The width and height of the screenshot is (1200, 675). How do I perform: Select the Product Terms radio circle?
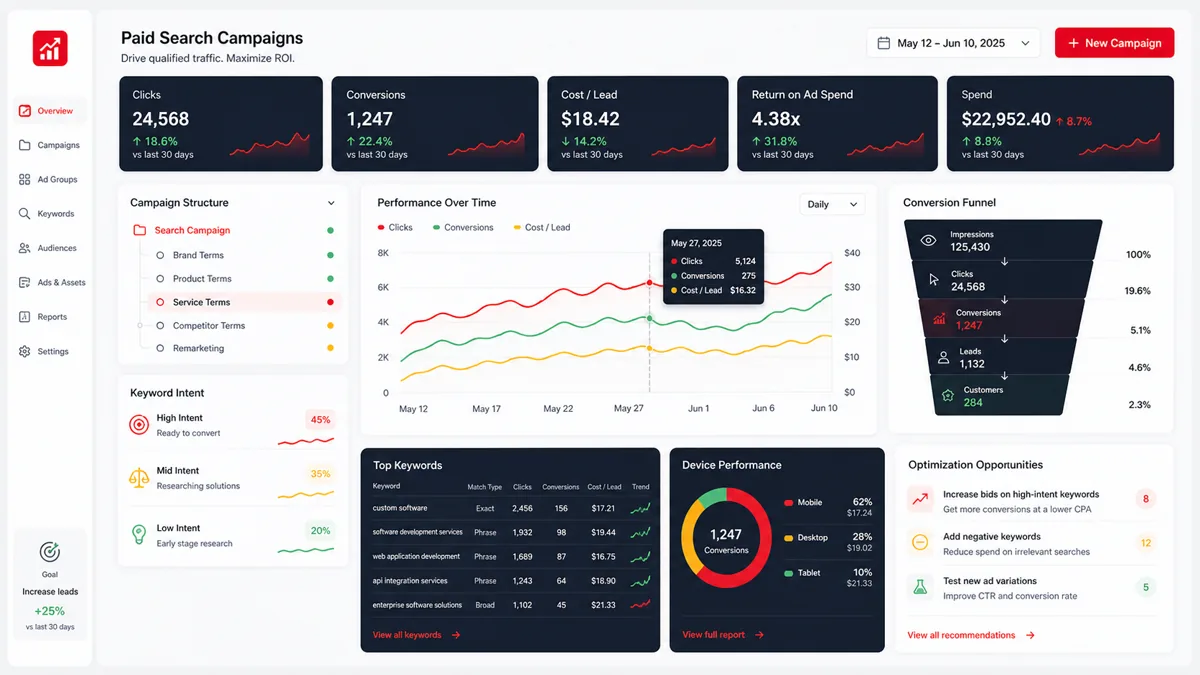coord(160,279)
